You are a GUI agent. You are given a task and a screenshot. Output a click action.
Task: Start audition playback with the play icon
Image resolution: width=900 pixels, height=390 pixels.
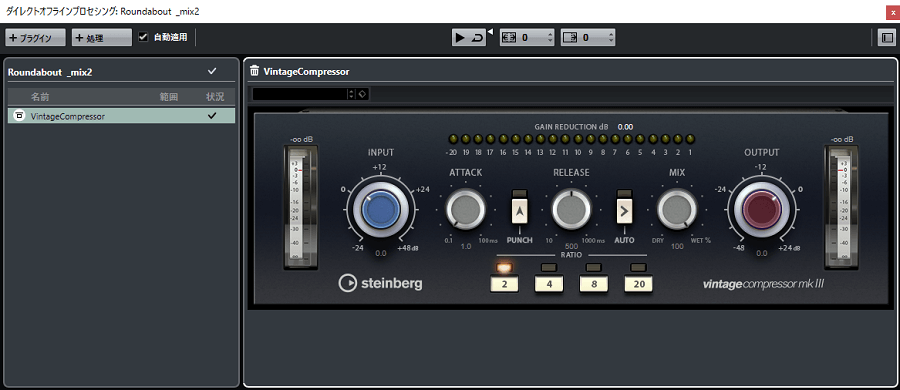coord(460,38)
